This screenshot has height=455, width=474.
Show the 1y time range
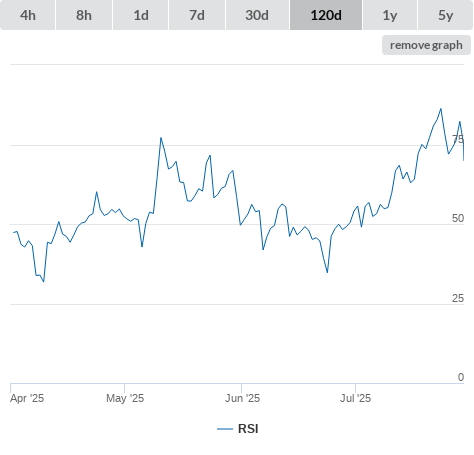(390, 15)
